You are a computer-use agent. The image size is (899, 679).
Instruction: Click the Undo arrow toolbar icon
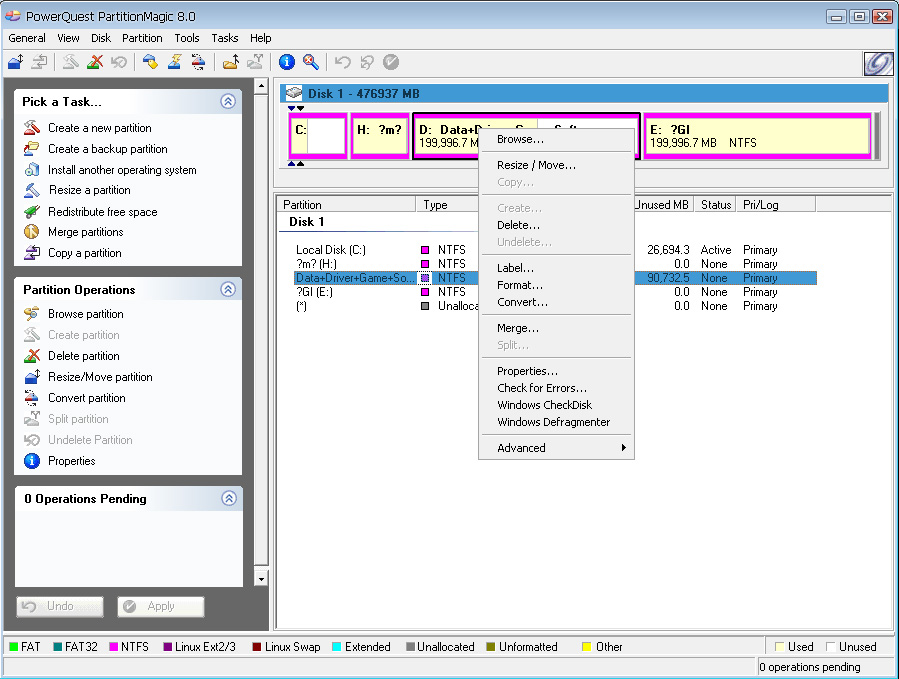[342, 61]
